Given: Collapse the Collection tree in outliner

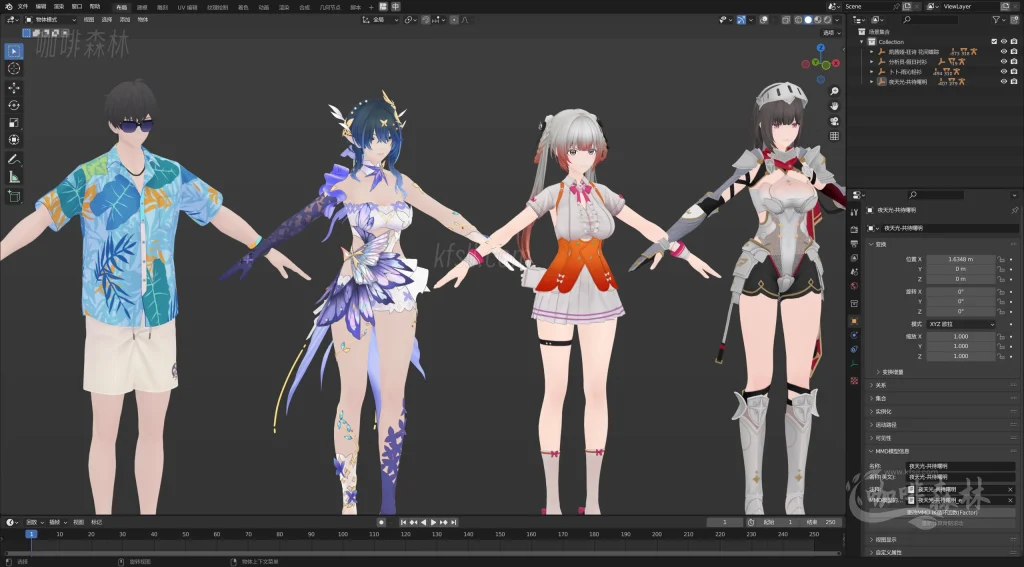Looking at the screenshot, I should click(x=862, y=42).
